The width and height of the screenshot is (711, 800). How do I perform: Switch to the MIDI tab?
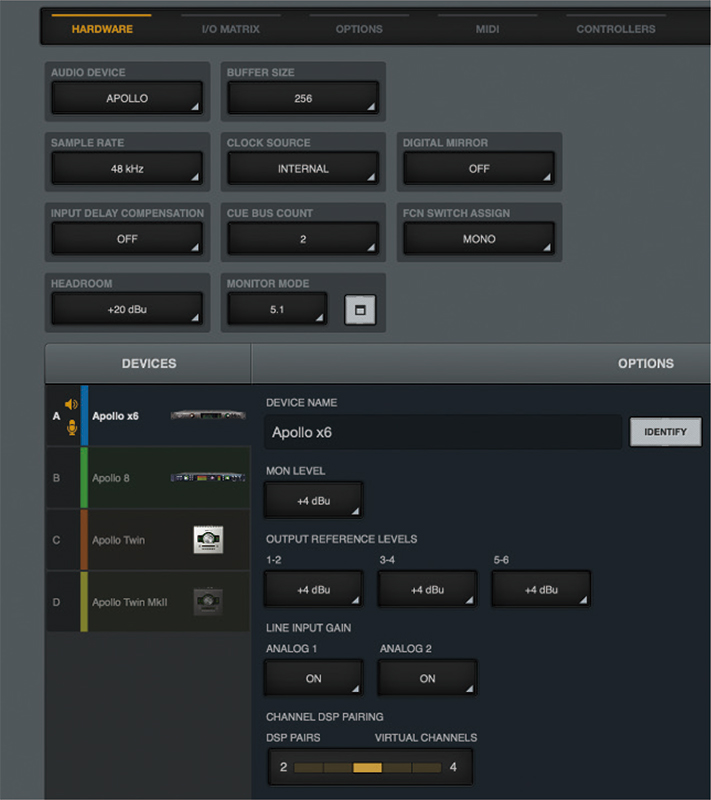pos(488,29)
